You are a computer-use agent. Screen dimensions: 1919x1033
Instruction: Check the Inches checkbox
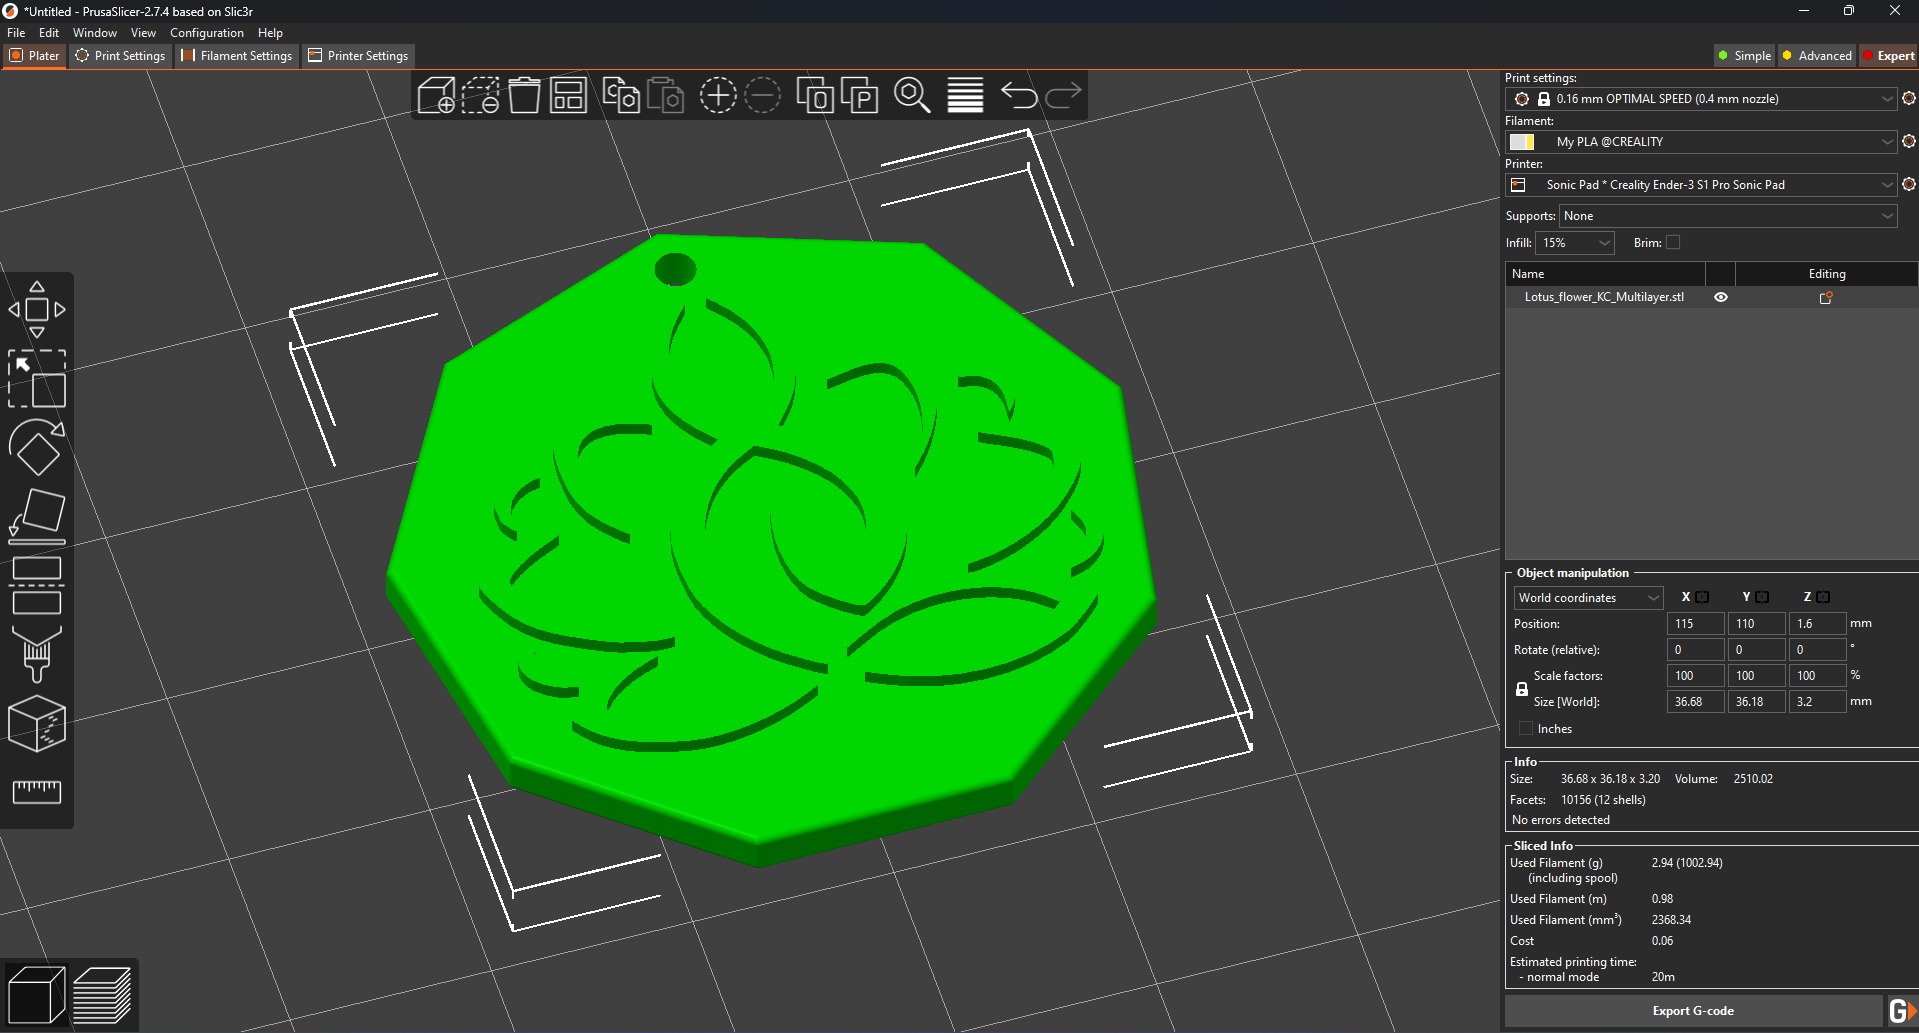[x=1524, y=728]
